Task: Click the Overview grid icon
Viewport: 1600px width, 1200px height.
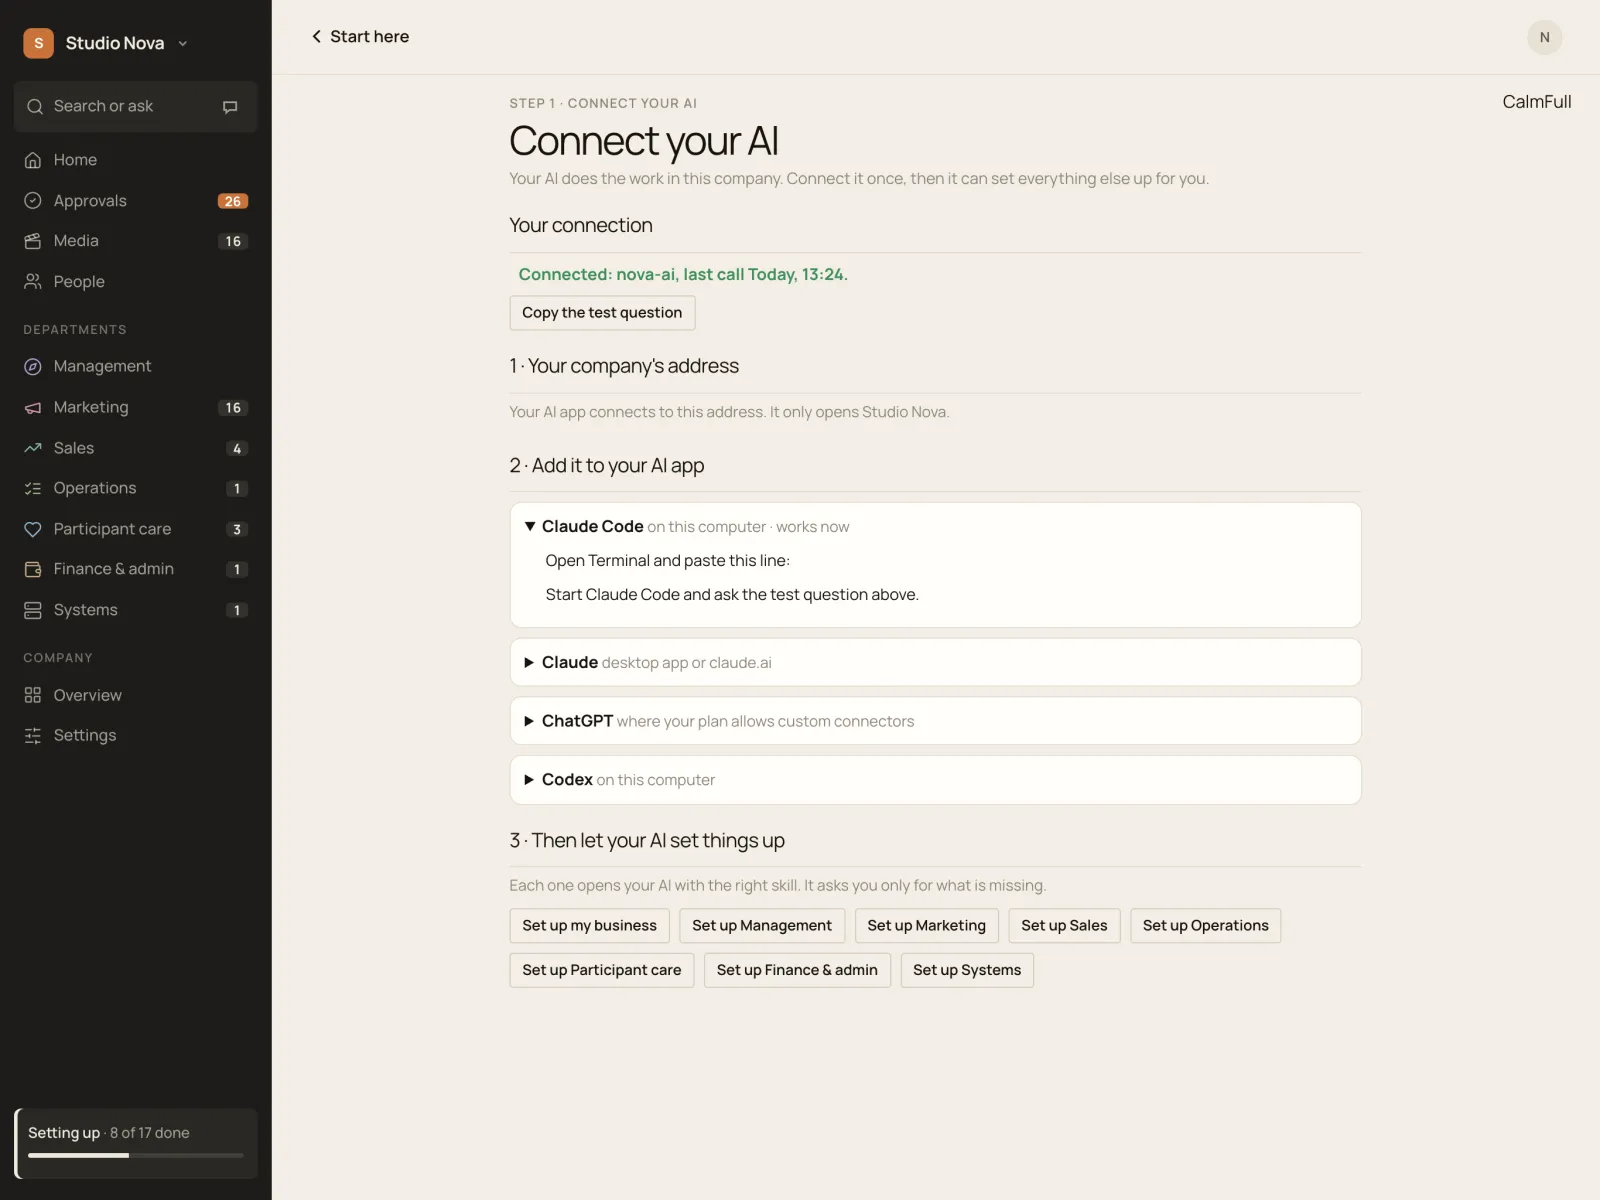Action: [x=33, y=695]
